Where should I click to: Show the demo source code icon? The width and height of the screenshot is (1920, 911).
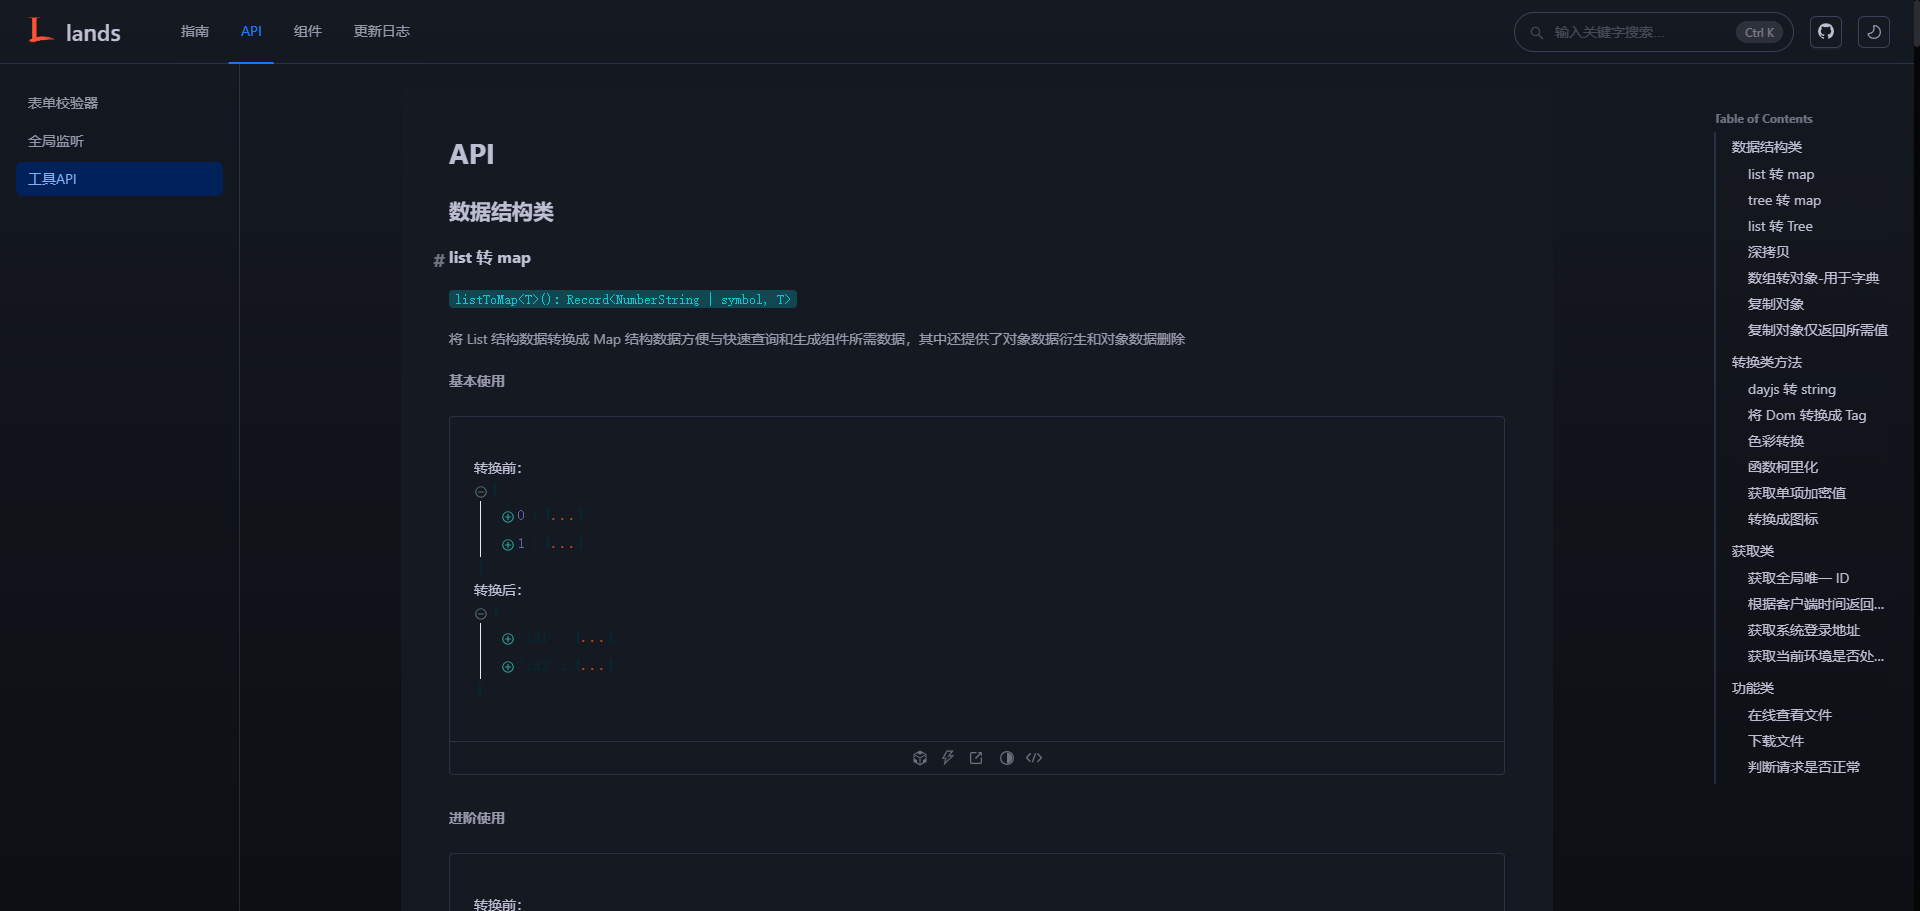(x=1034, y=758)
